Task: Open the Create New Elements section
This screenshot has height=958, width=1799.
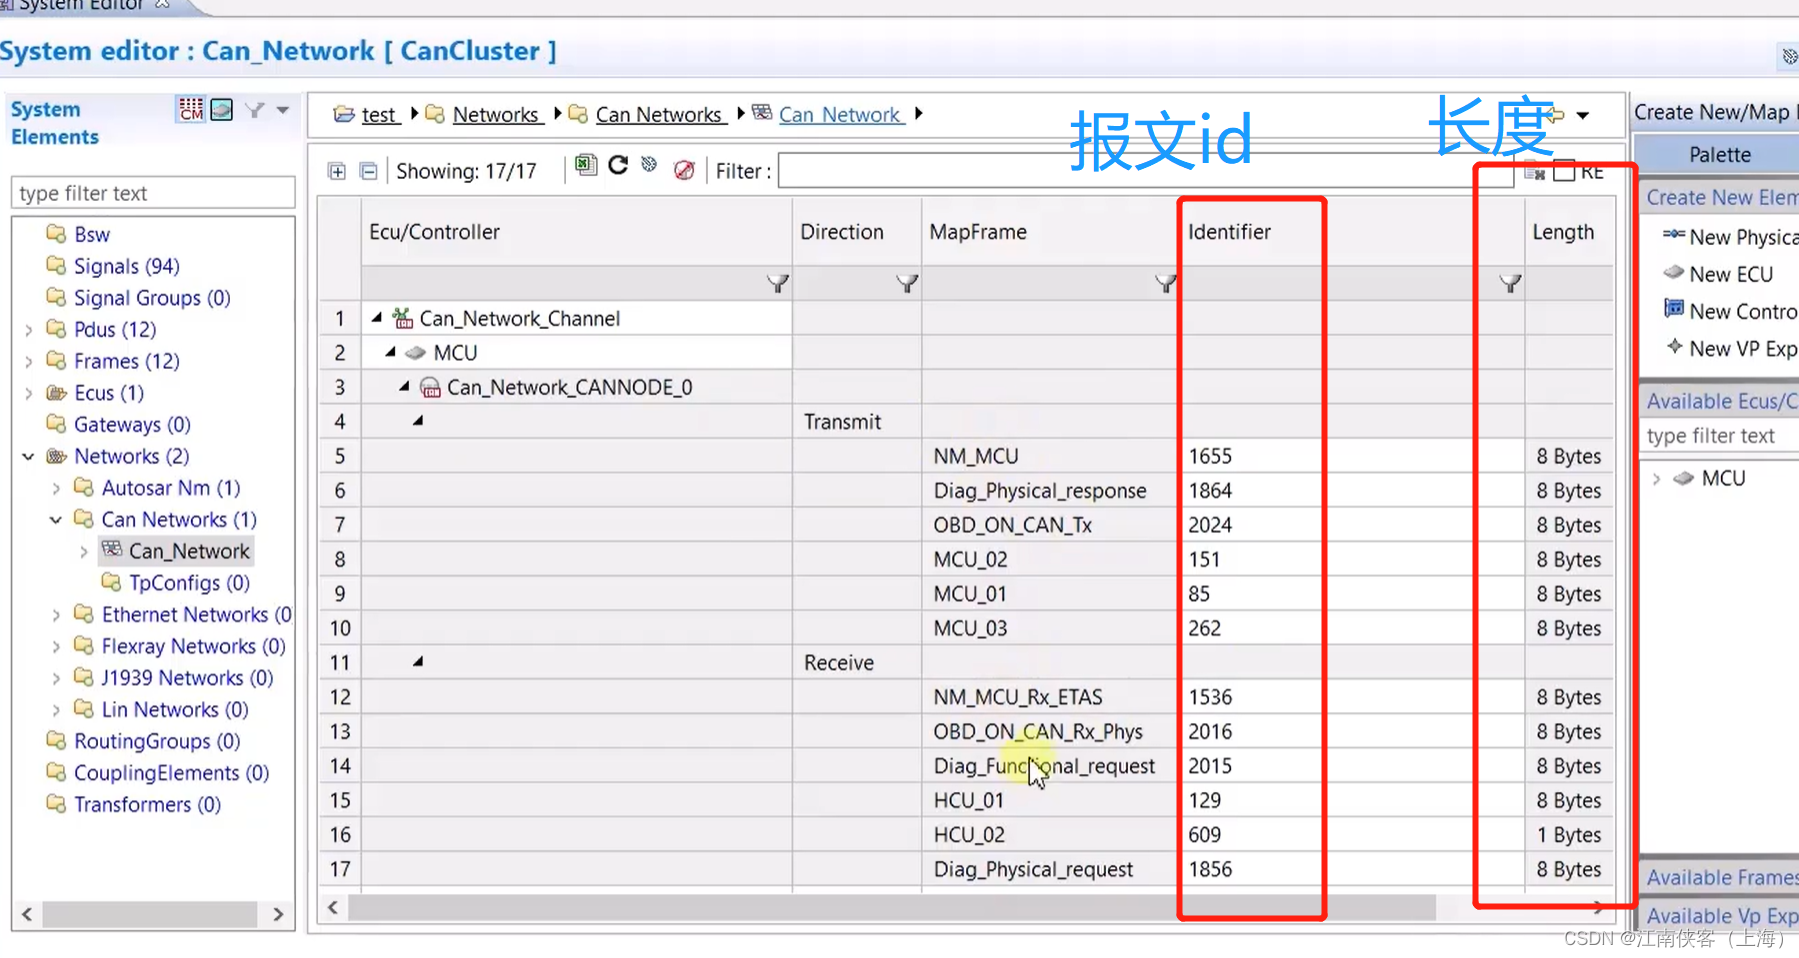Action: point(1721,198)
